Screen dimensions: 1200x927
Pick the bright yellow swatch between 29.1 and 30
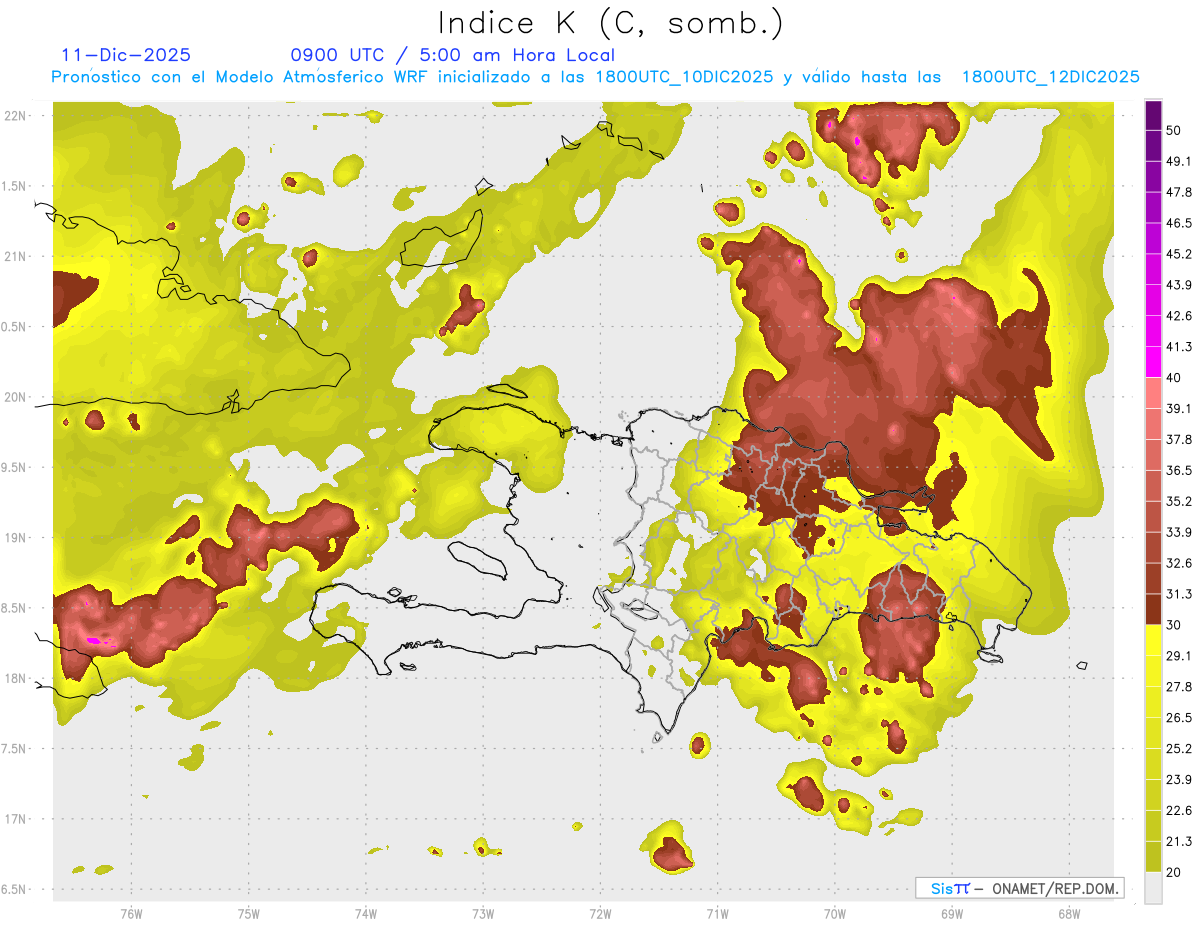click(x=1153, y=640)
